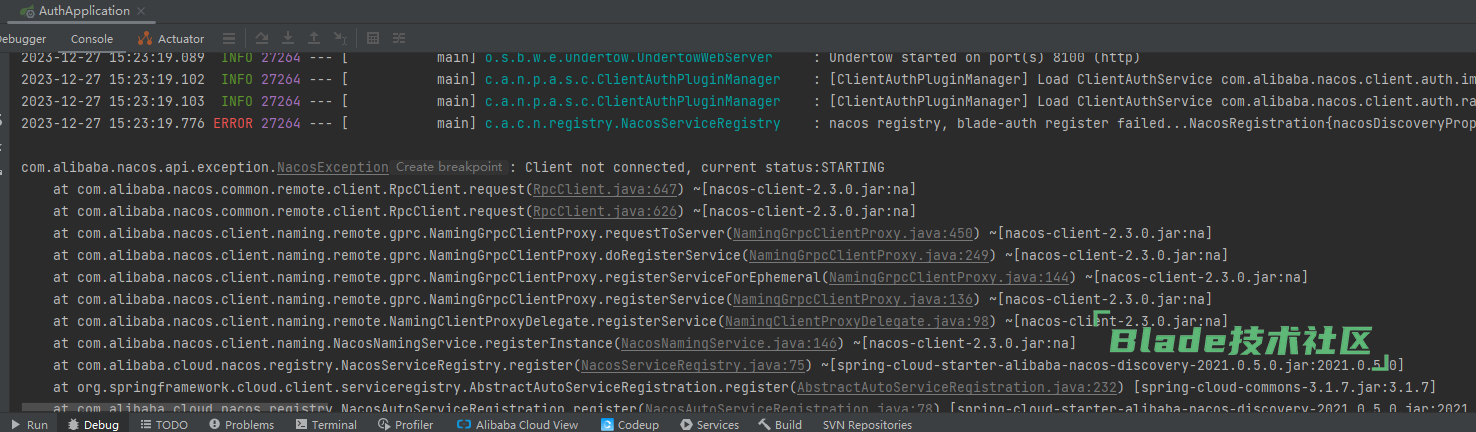Image resolution: width=1476 pixels, height=432 pixels.
Task: Click the Run to Cursor icon
Action: pyautogui.click(x=340, y=39)
